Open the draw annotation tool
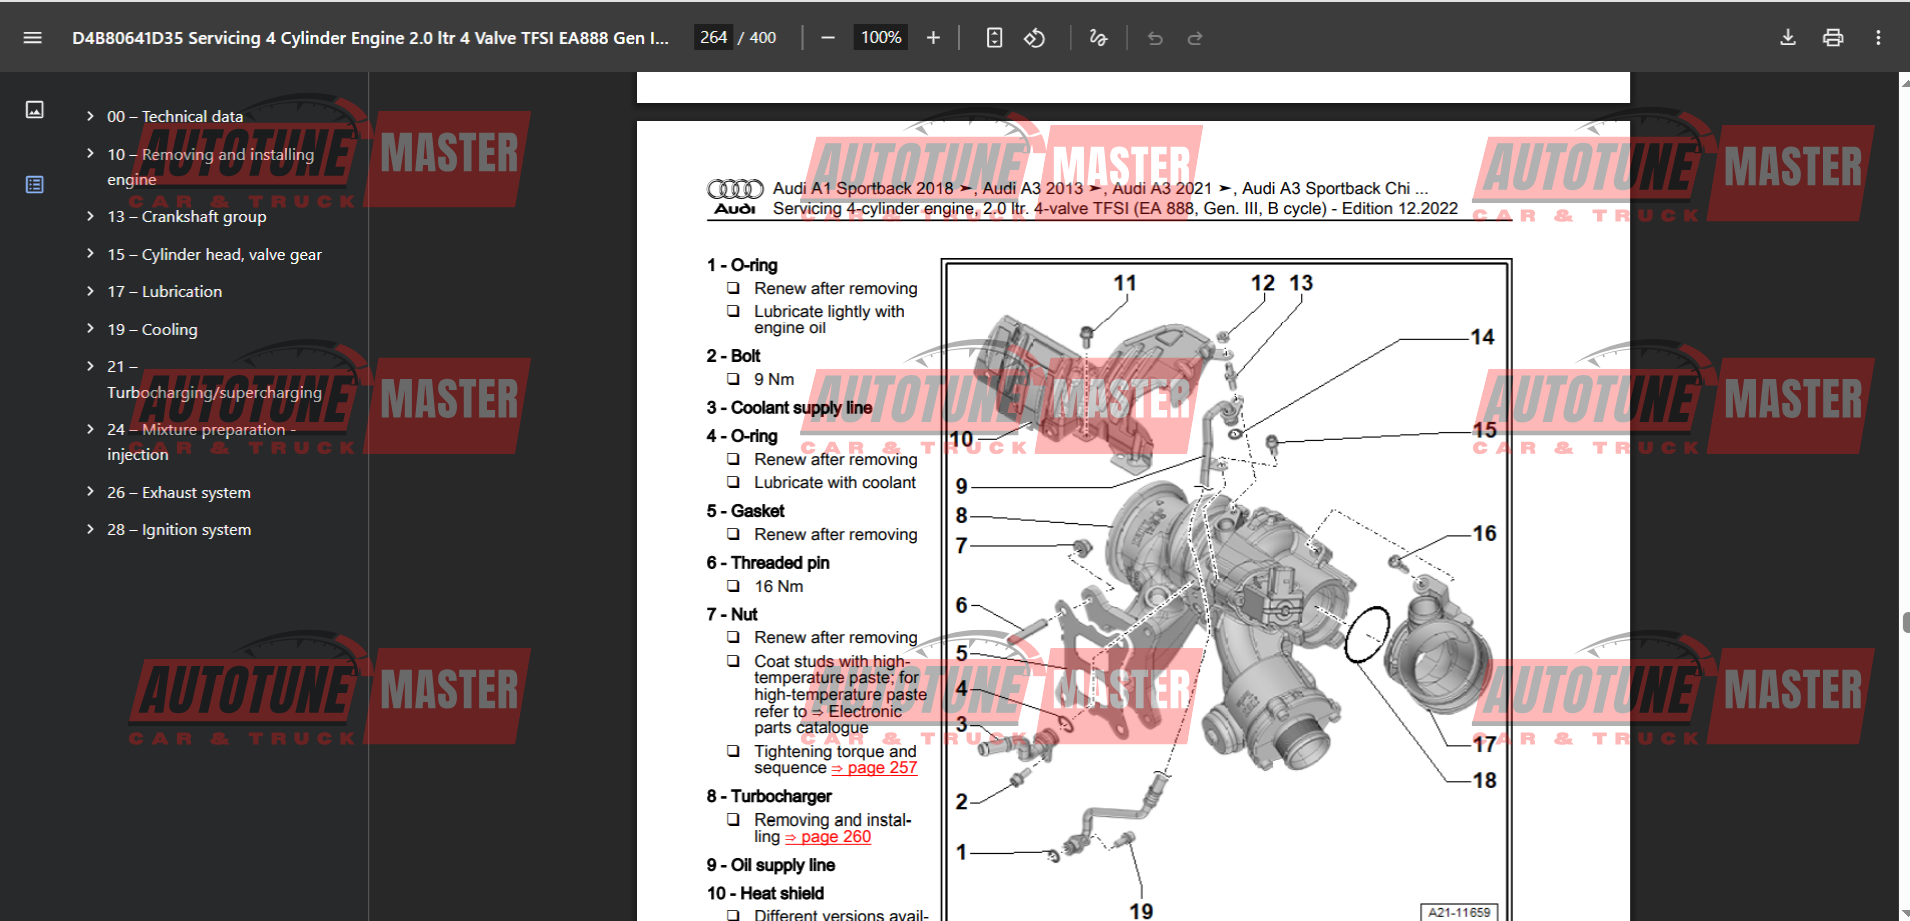 click(1098, 38)
